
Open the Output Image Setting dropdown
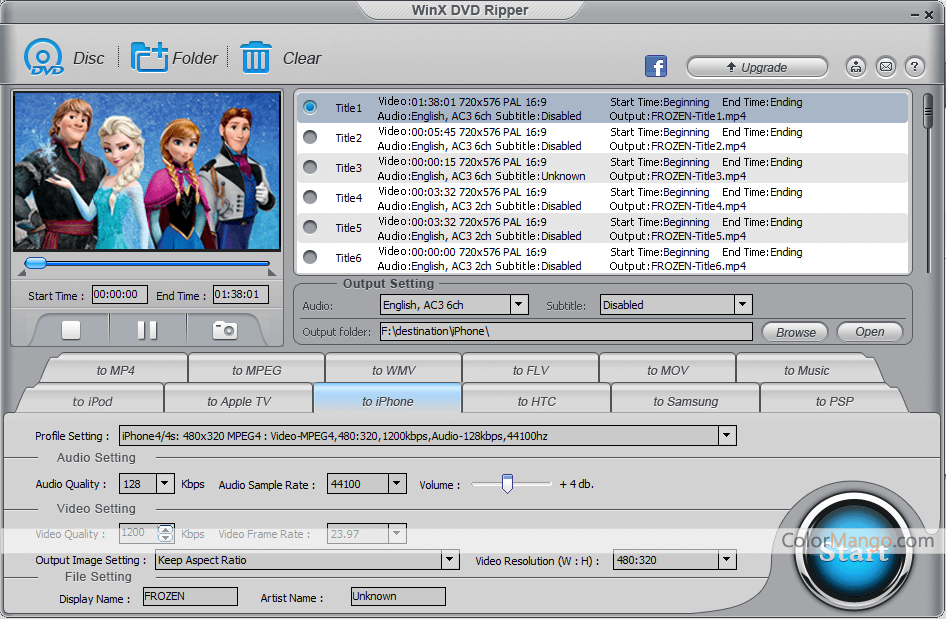point(449,560)
